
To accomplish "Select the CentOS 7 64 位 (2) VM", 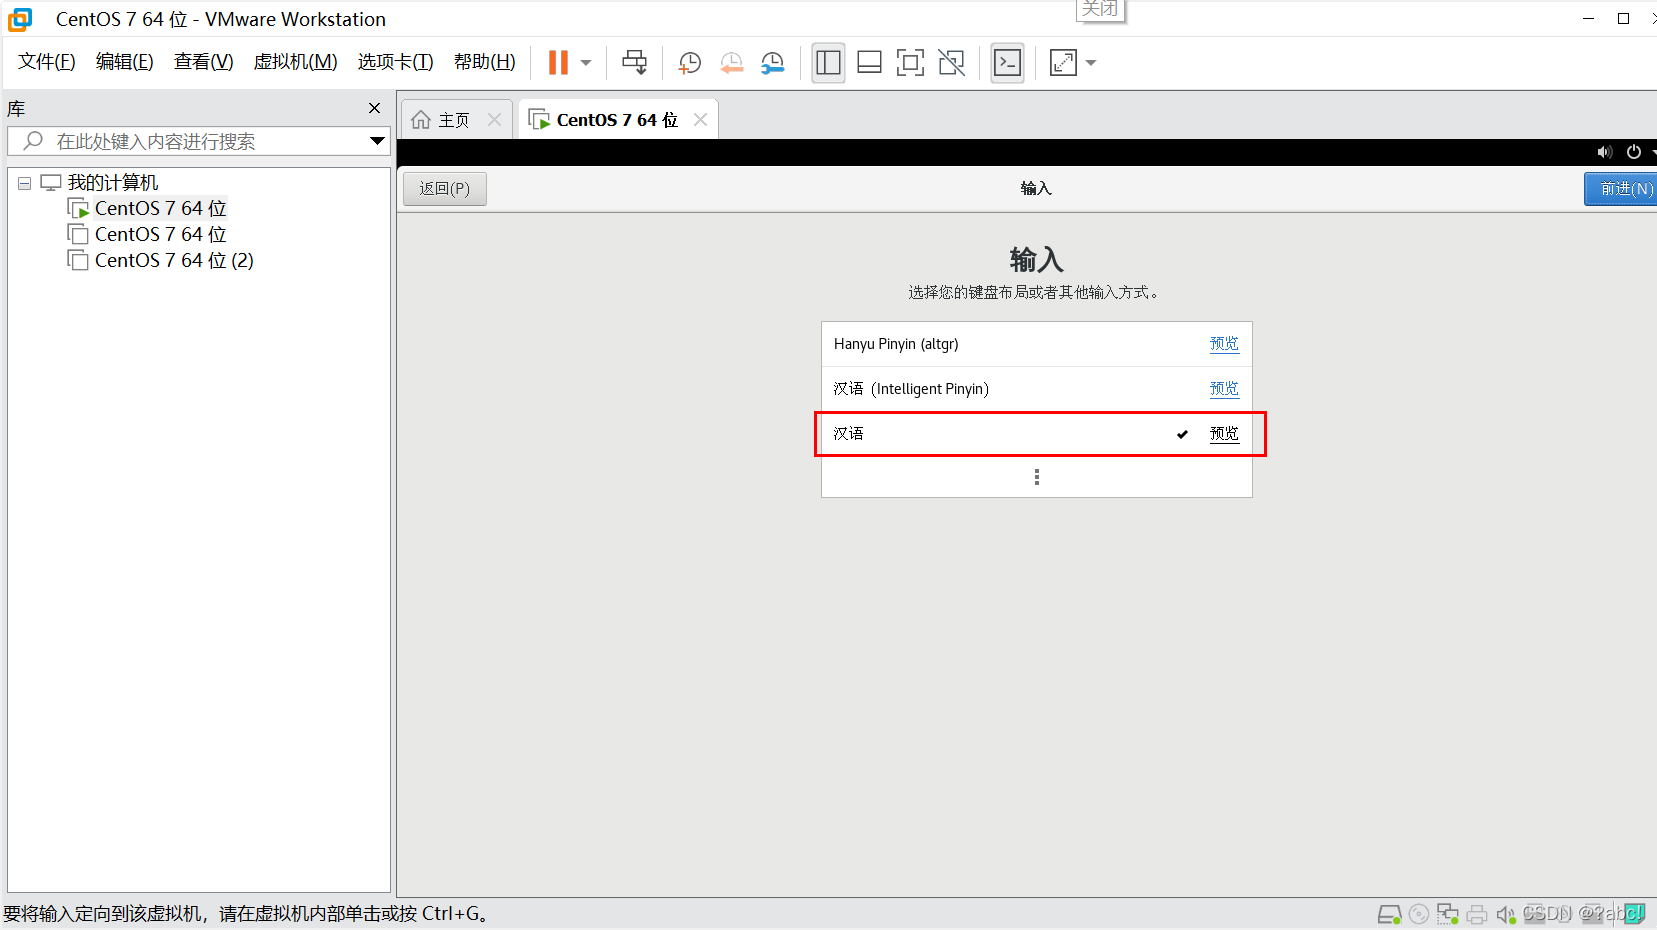I will pyautogui.click(x=173, y=260).
